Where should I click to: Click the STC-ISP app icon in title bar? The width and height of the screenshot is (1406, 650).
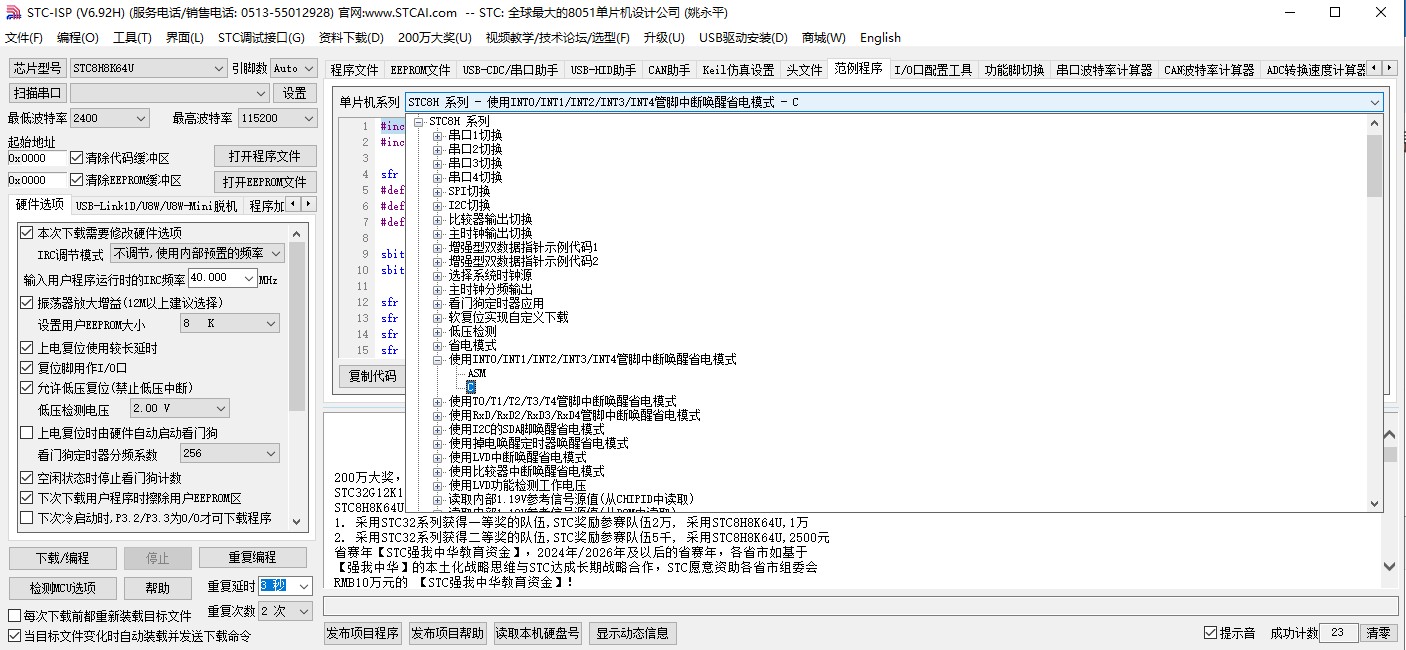pyautogui.click(x=11, y=12)
